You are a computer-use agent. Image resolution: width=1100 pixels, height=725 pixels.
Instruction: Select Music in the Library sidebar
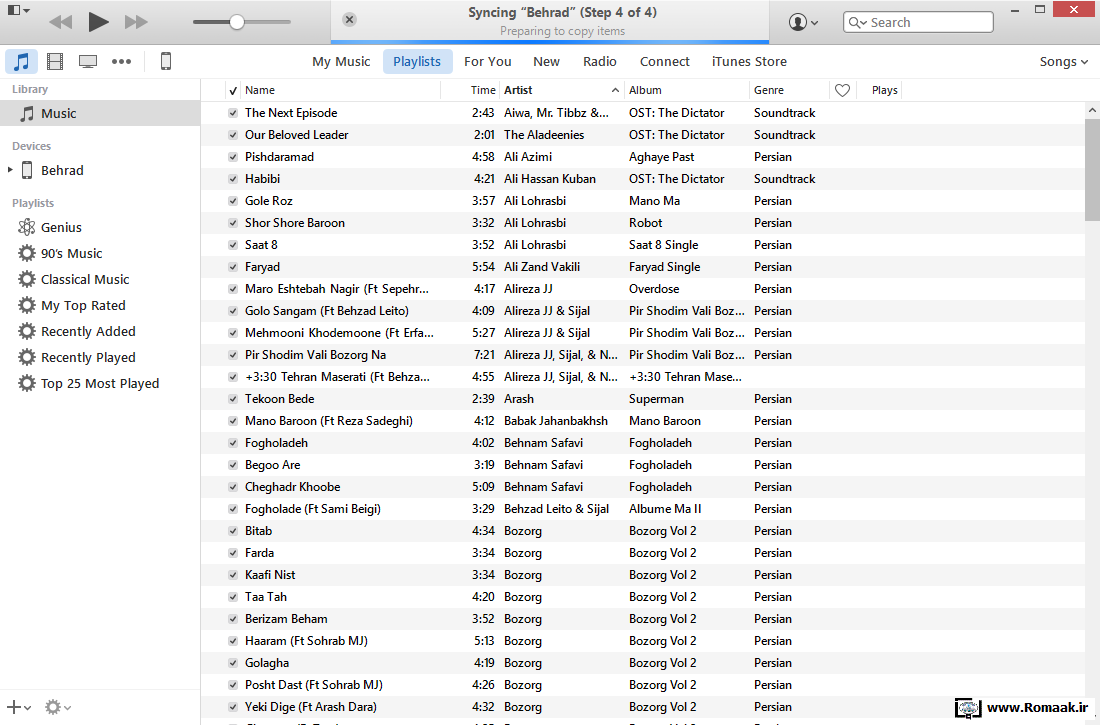click(x=100, y=113)
